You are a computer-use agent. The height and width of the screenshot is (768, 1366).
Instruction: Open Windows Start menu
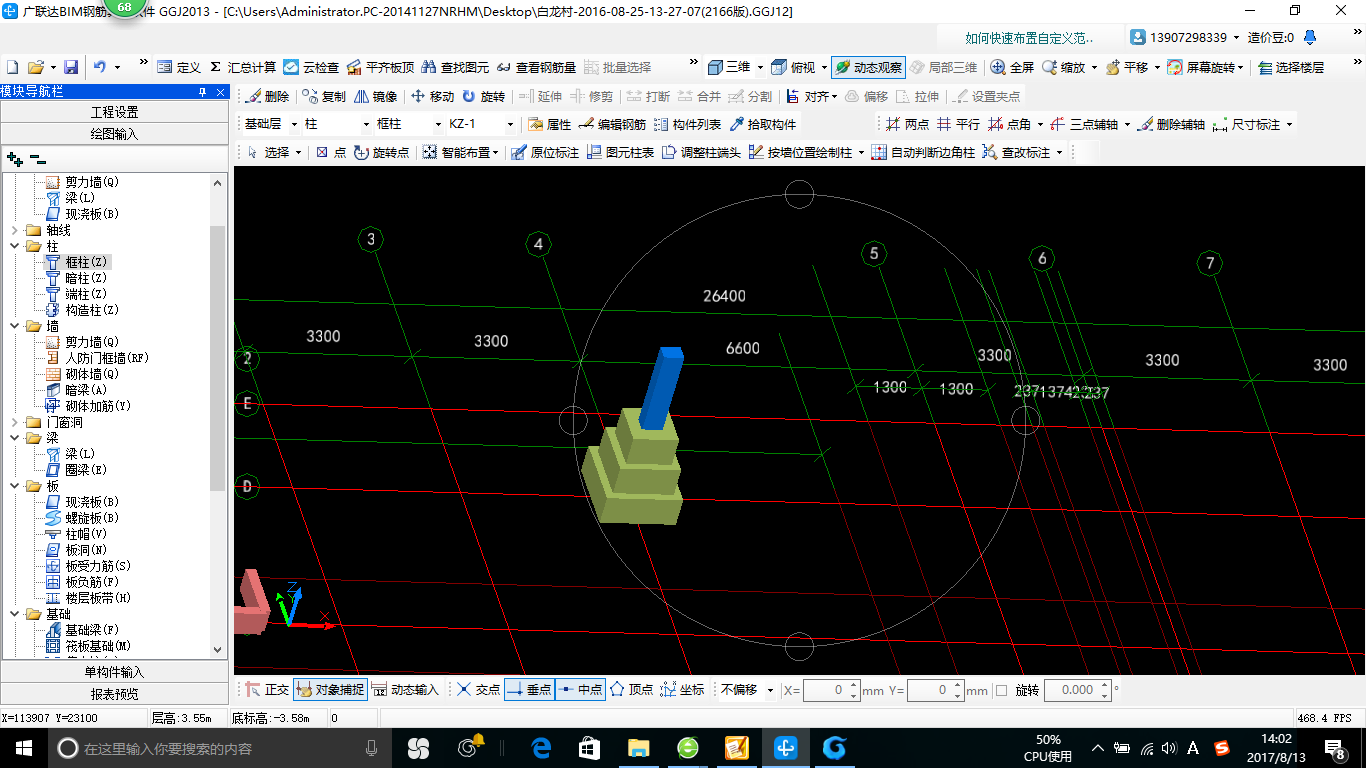pos(23,747)
